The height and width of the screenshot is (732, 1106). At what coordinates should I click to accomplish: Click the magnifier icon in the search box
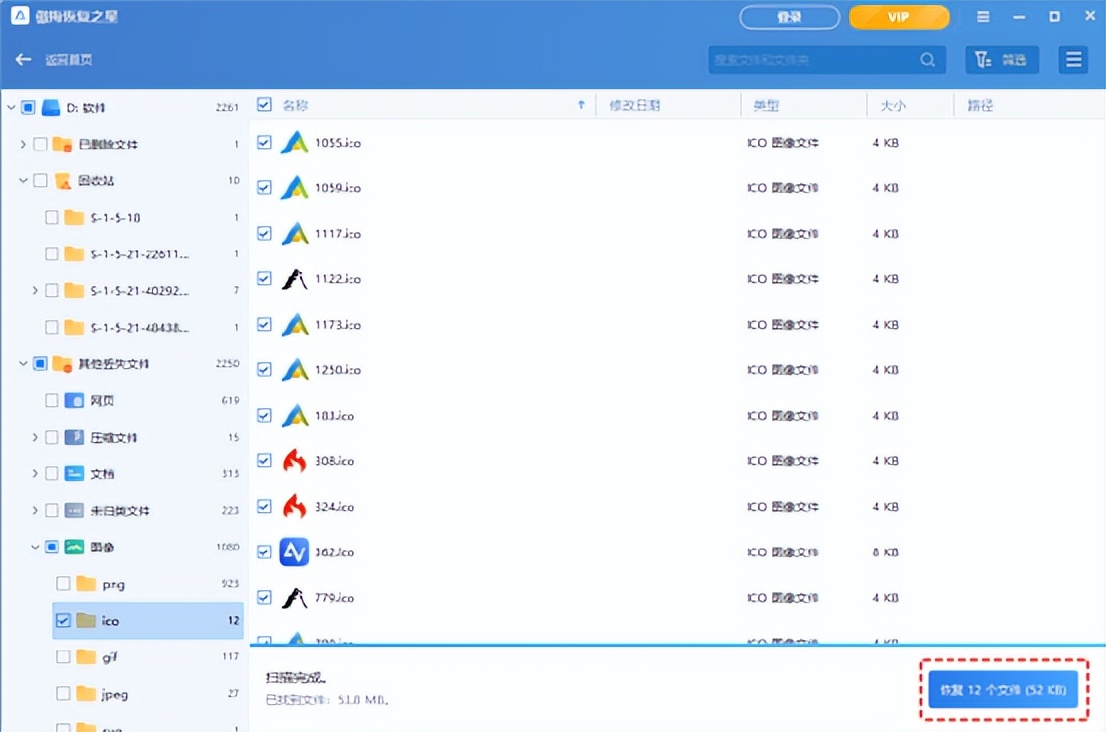928,60
